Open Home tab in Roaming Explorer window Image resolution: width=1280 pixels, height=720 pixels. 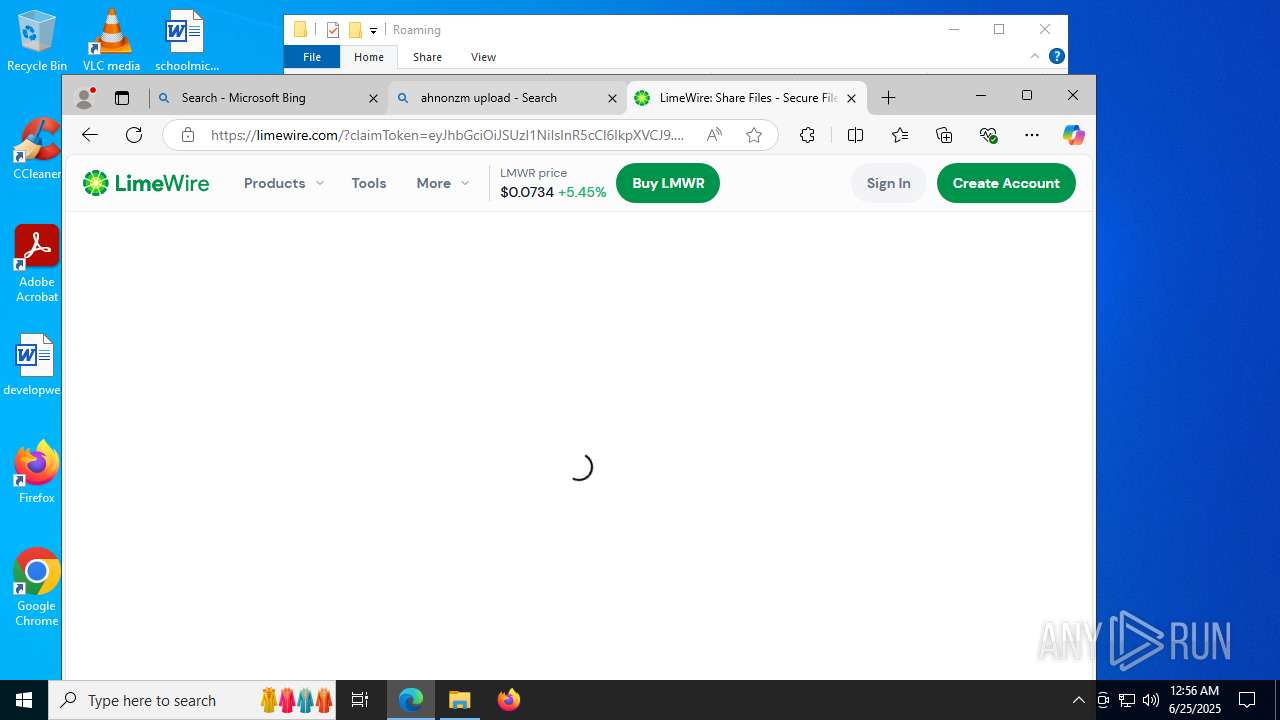tap(369, 57)
